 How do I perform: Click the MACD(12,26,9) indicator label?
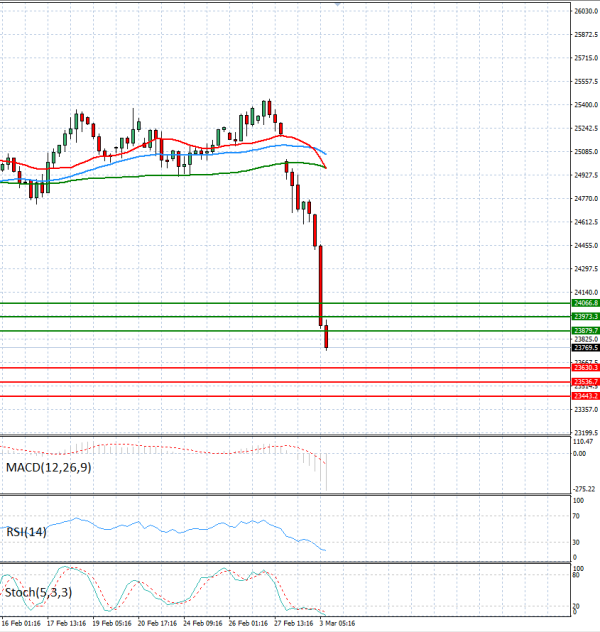[46, 468]
